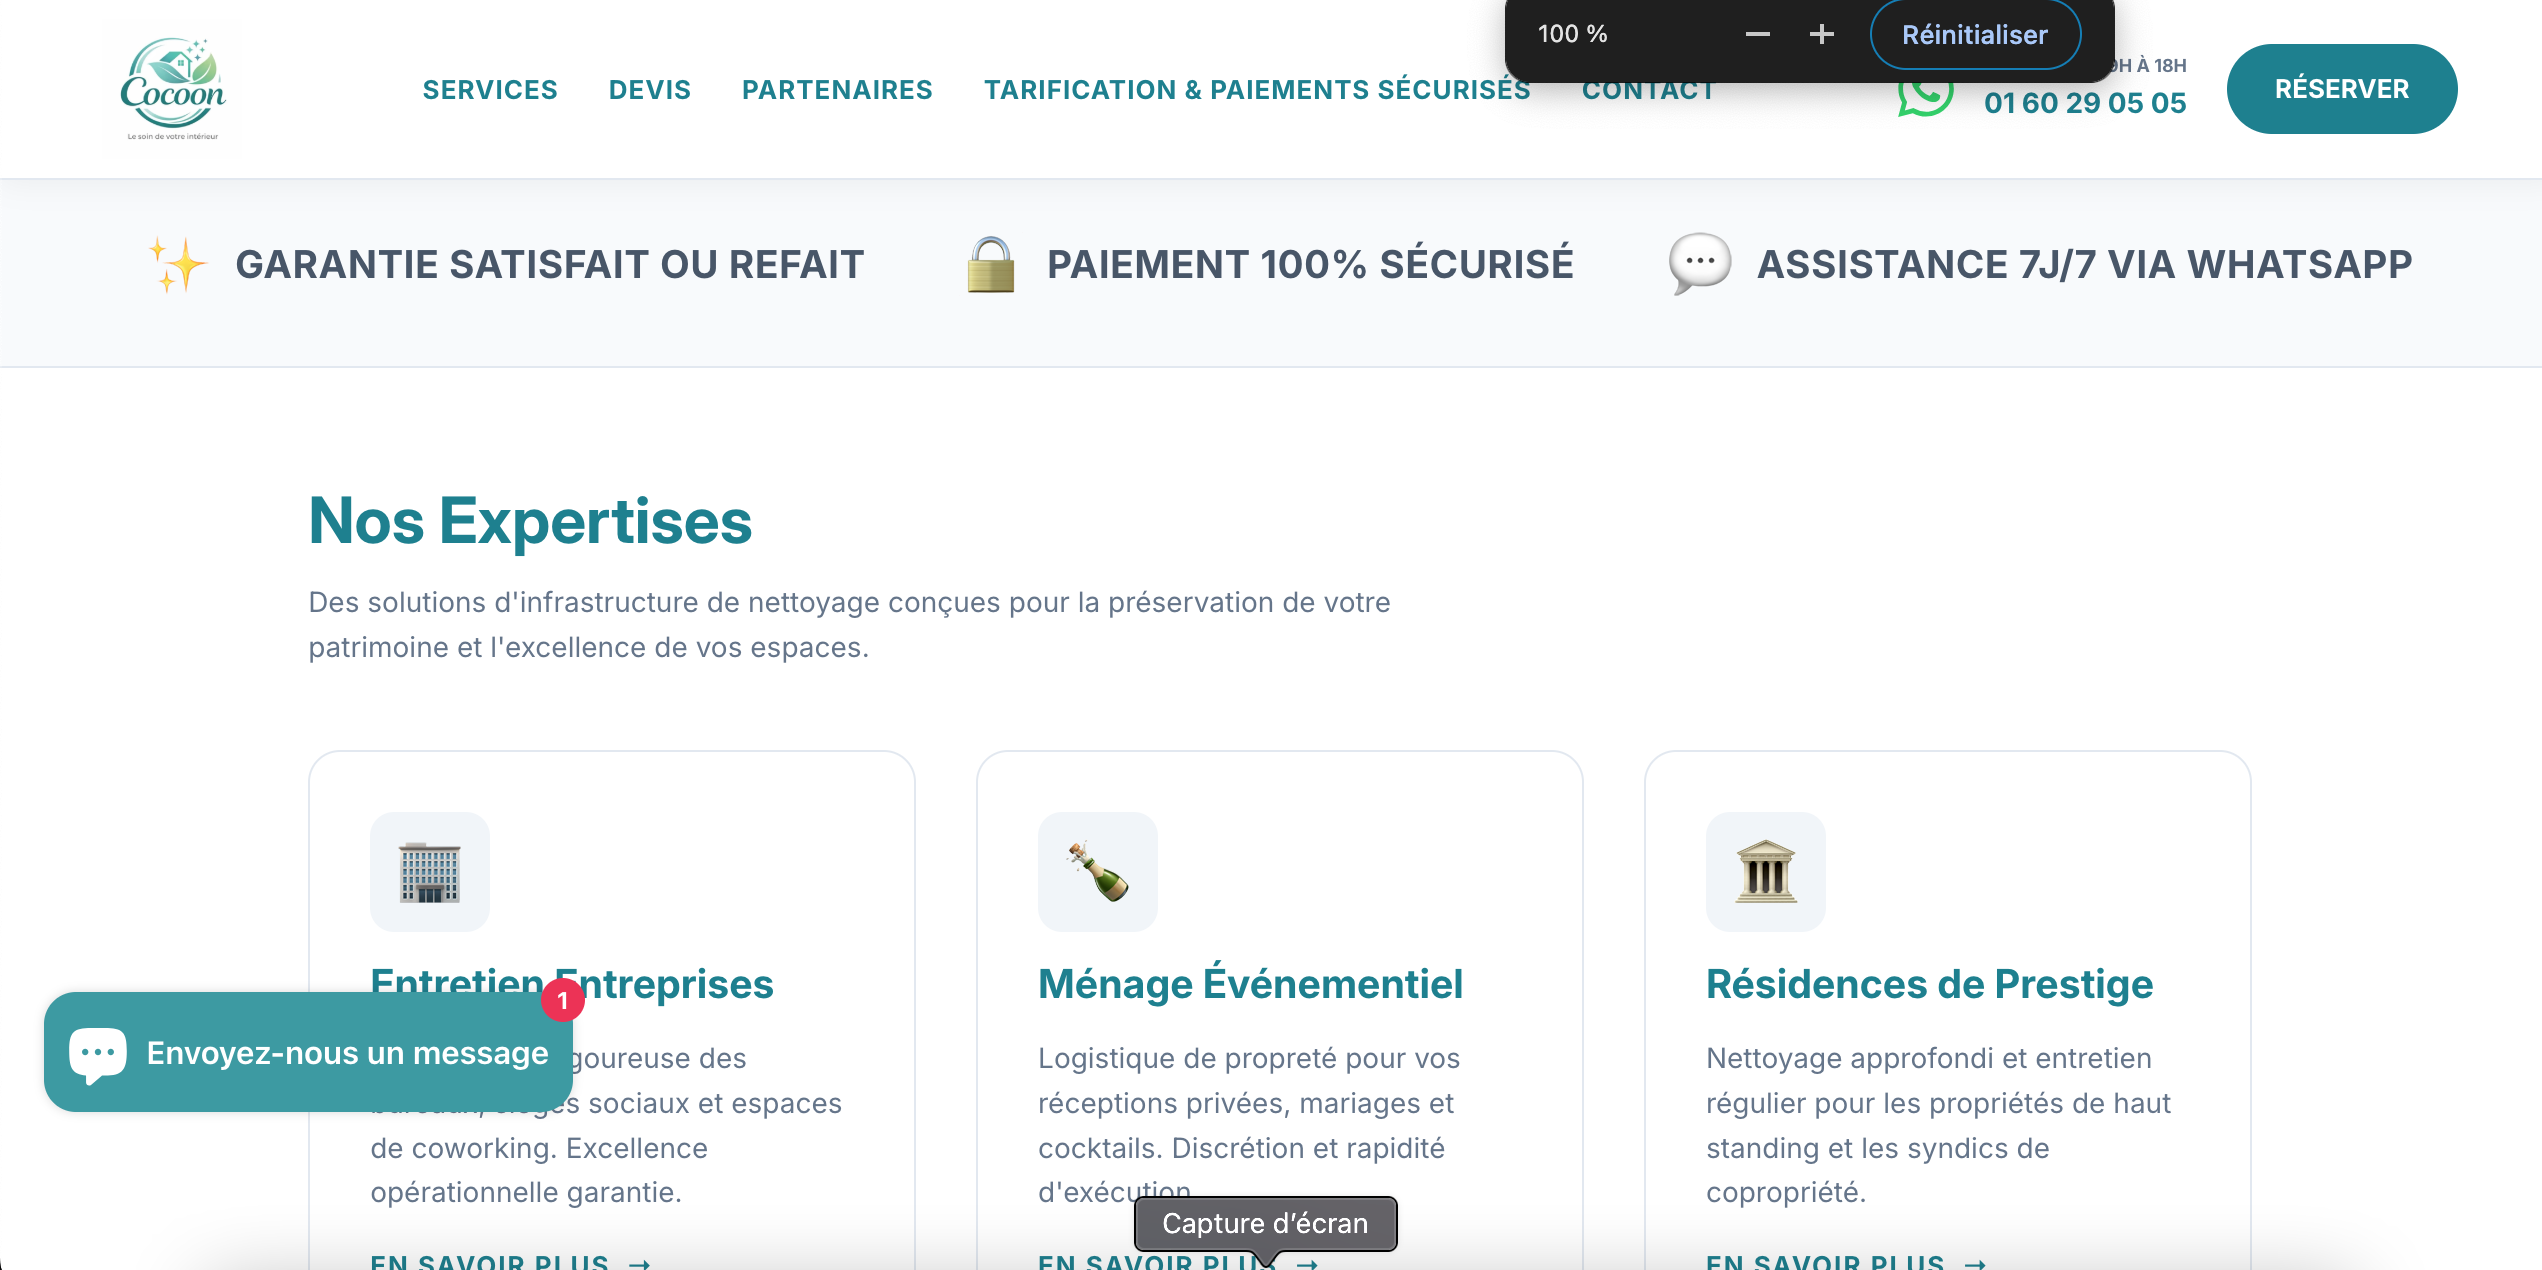
Task: Click the speech bubble icon beside Assistance 7J/7
Action: [1699, 264]
